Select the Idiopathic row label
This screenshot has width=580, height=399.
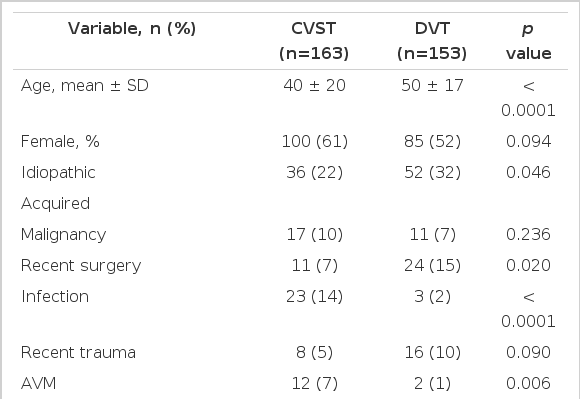coord(58,172)
